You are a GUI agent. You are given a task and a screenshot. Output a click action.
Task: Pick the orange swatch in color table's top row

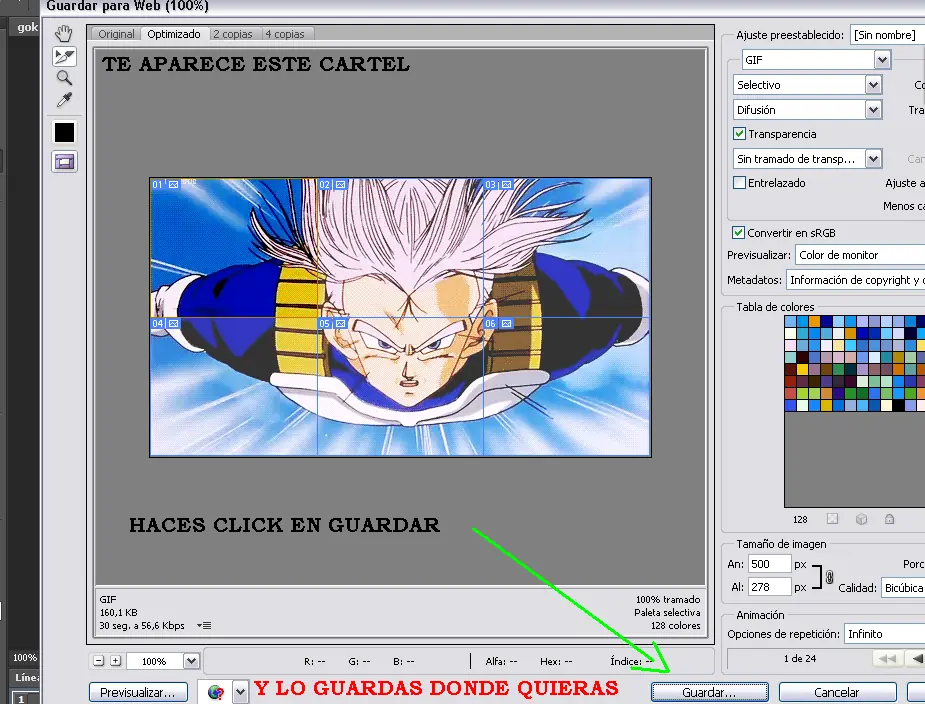(815, 321)
